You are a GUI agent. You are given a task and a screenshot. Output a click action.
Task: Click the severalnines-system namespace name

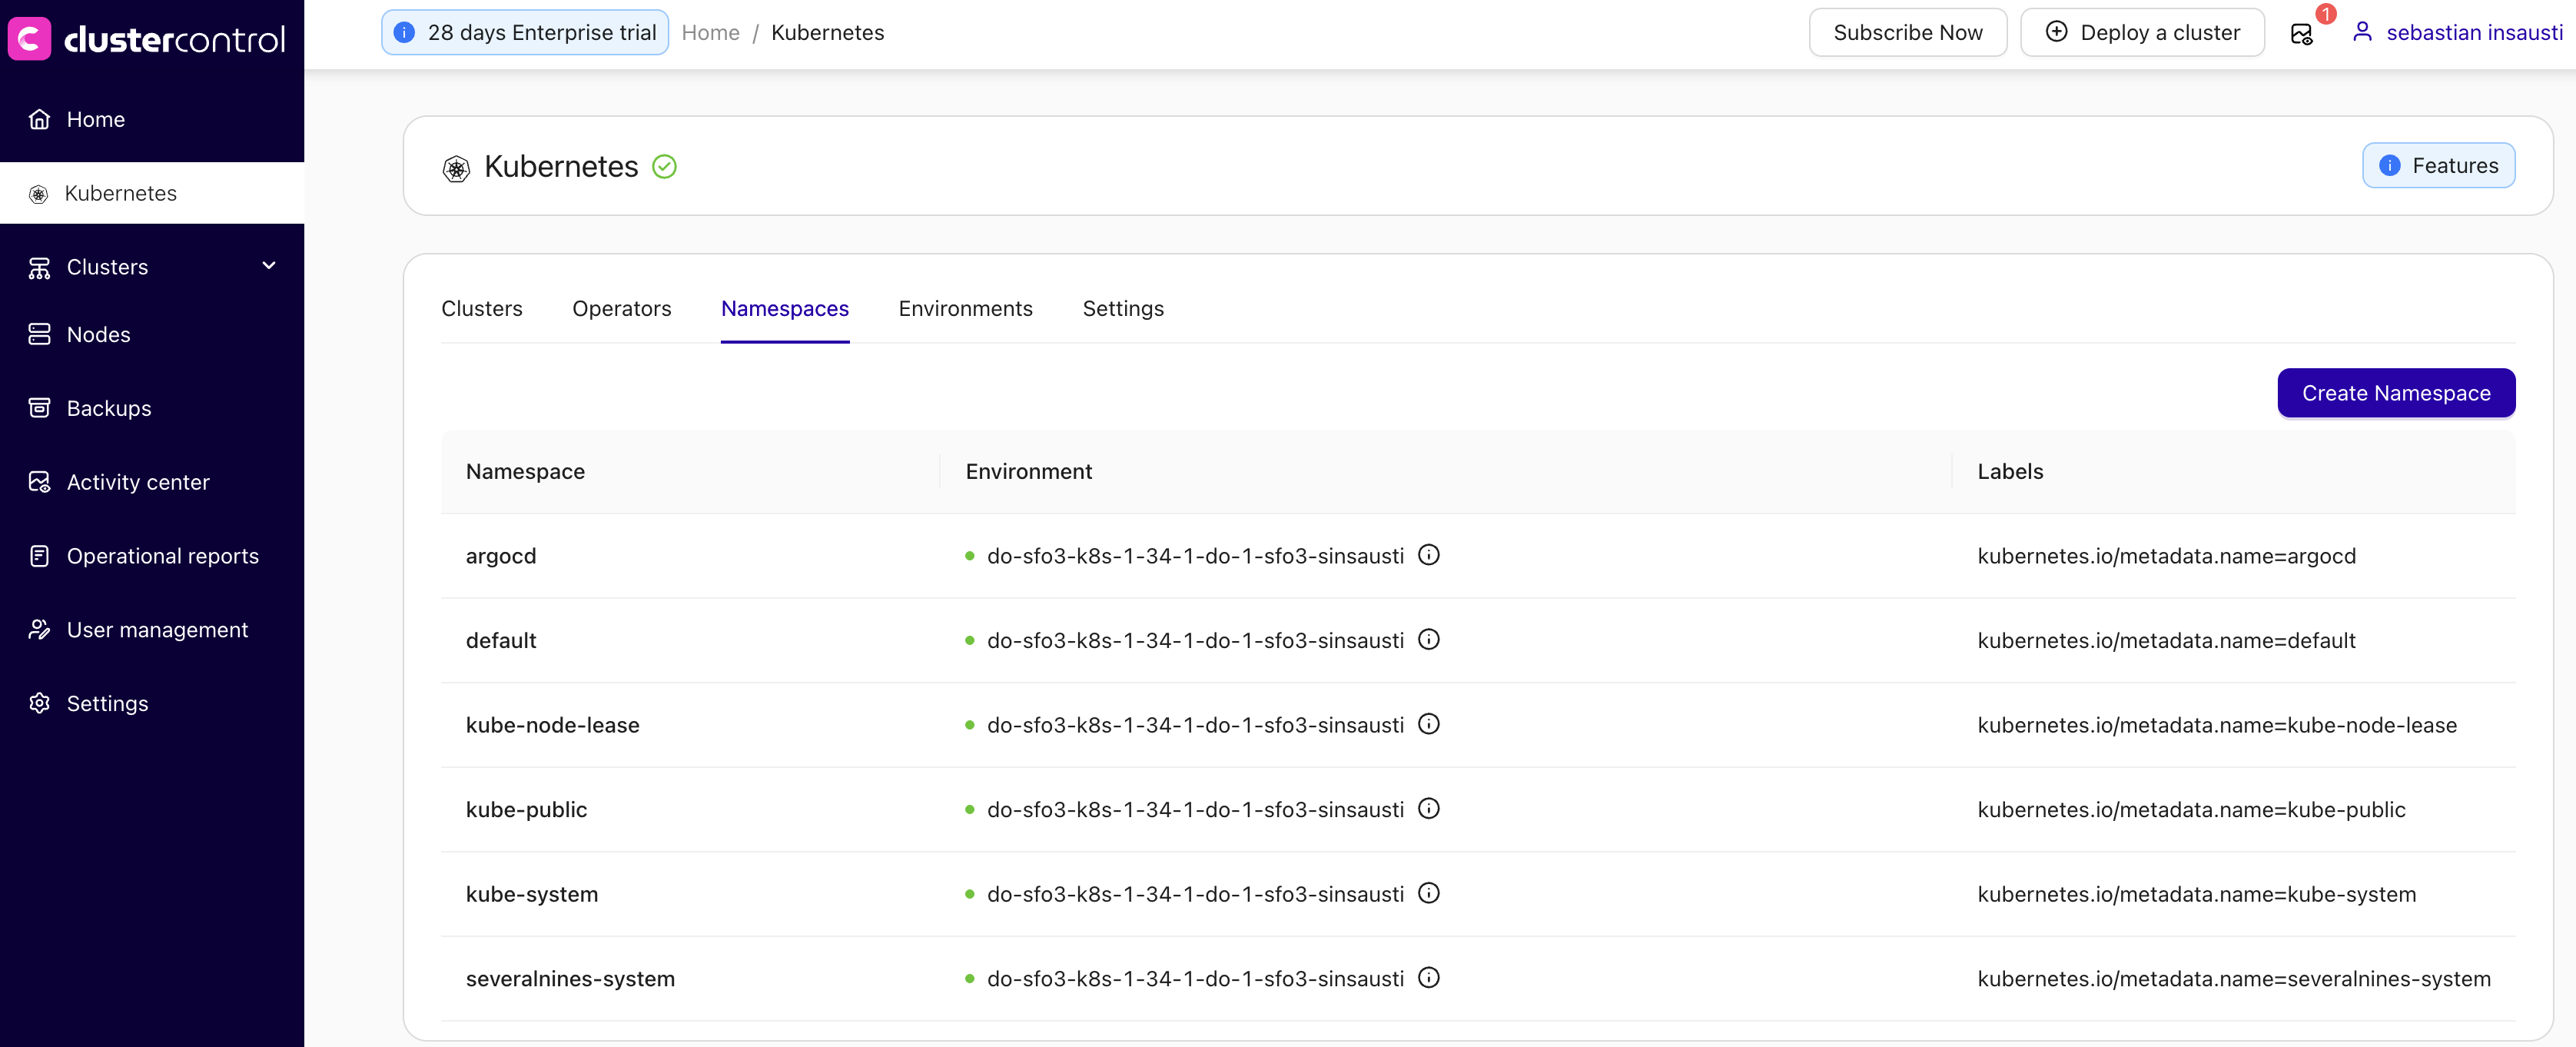(x=570, y=979)
